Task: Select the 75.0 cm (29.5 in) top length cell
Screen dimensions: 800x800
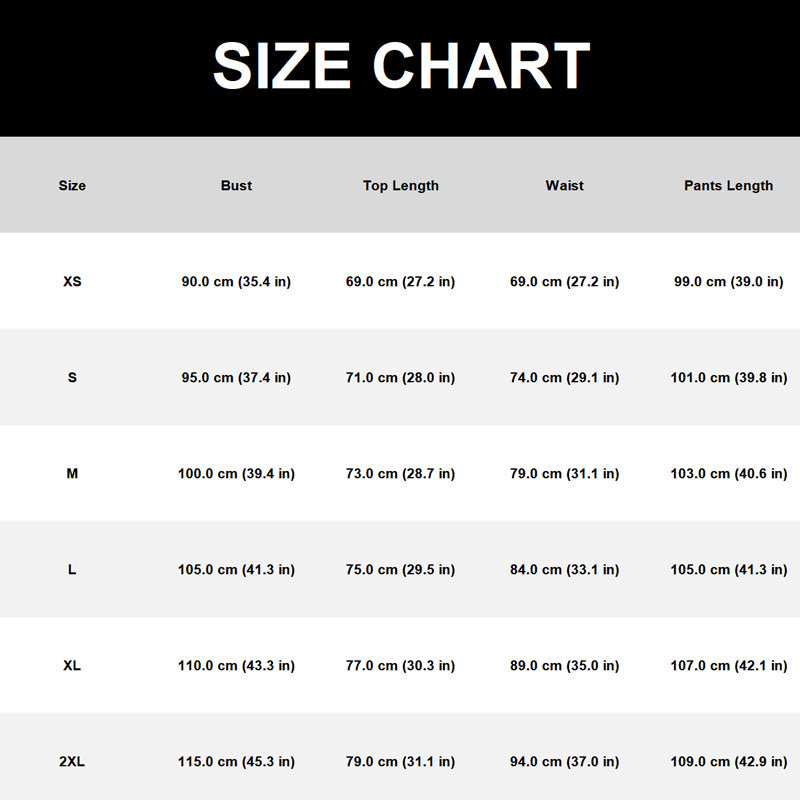Action: [x=401, y=569]
